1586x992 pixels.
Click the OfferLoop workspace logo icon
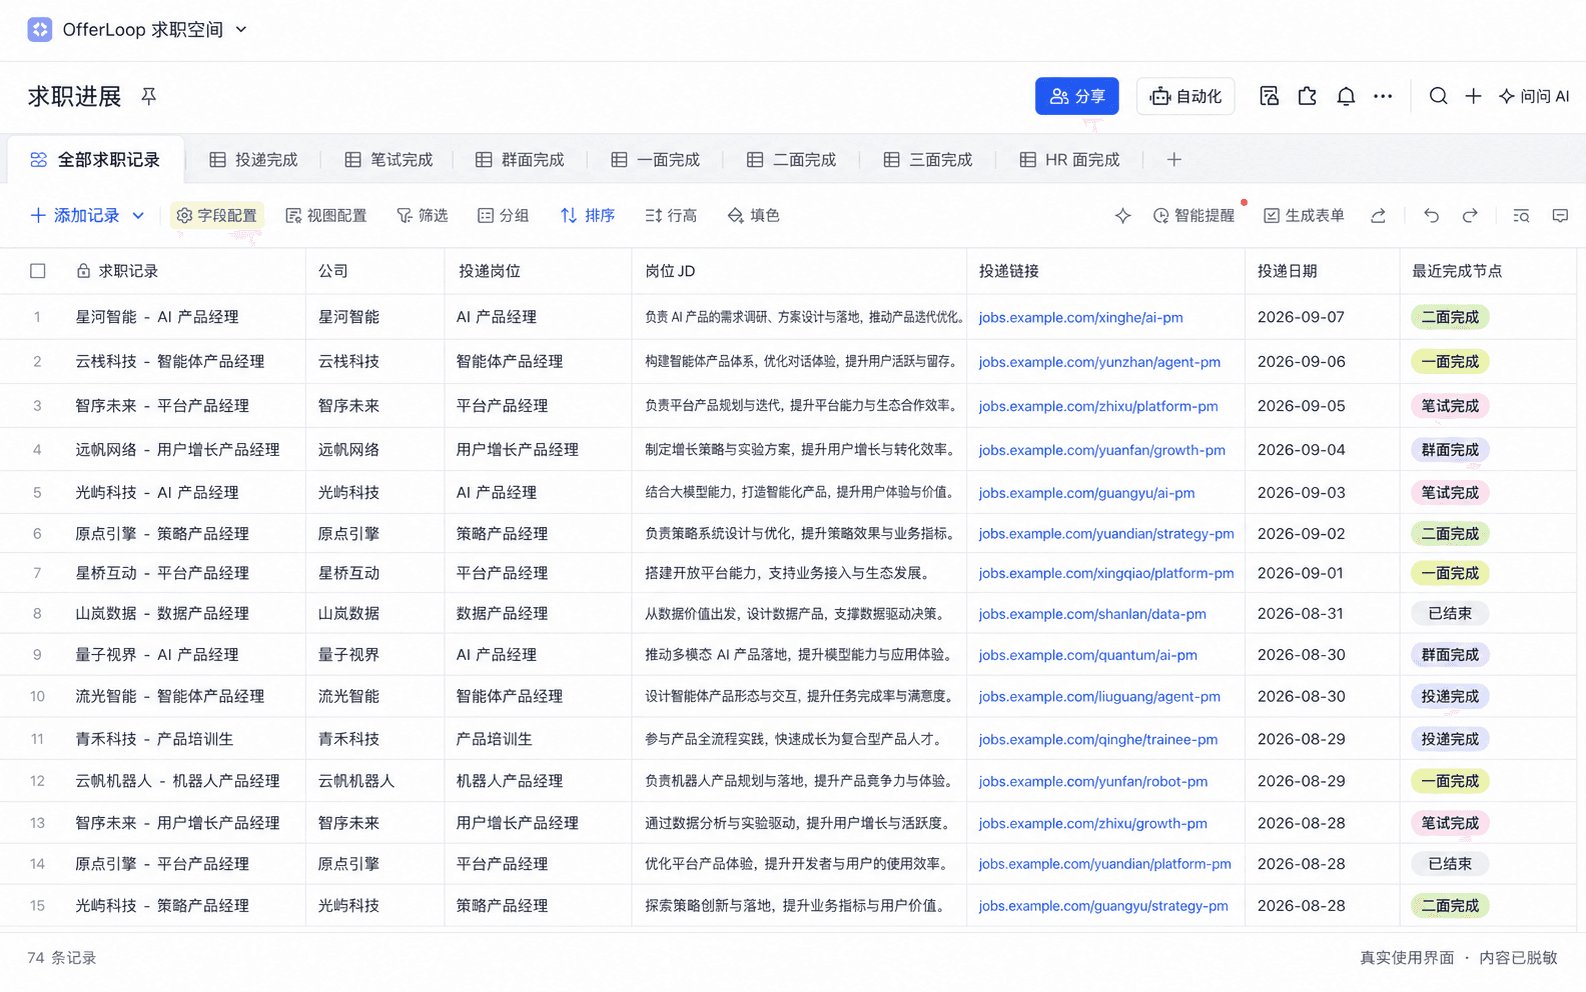coord(40,30)
